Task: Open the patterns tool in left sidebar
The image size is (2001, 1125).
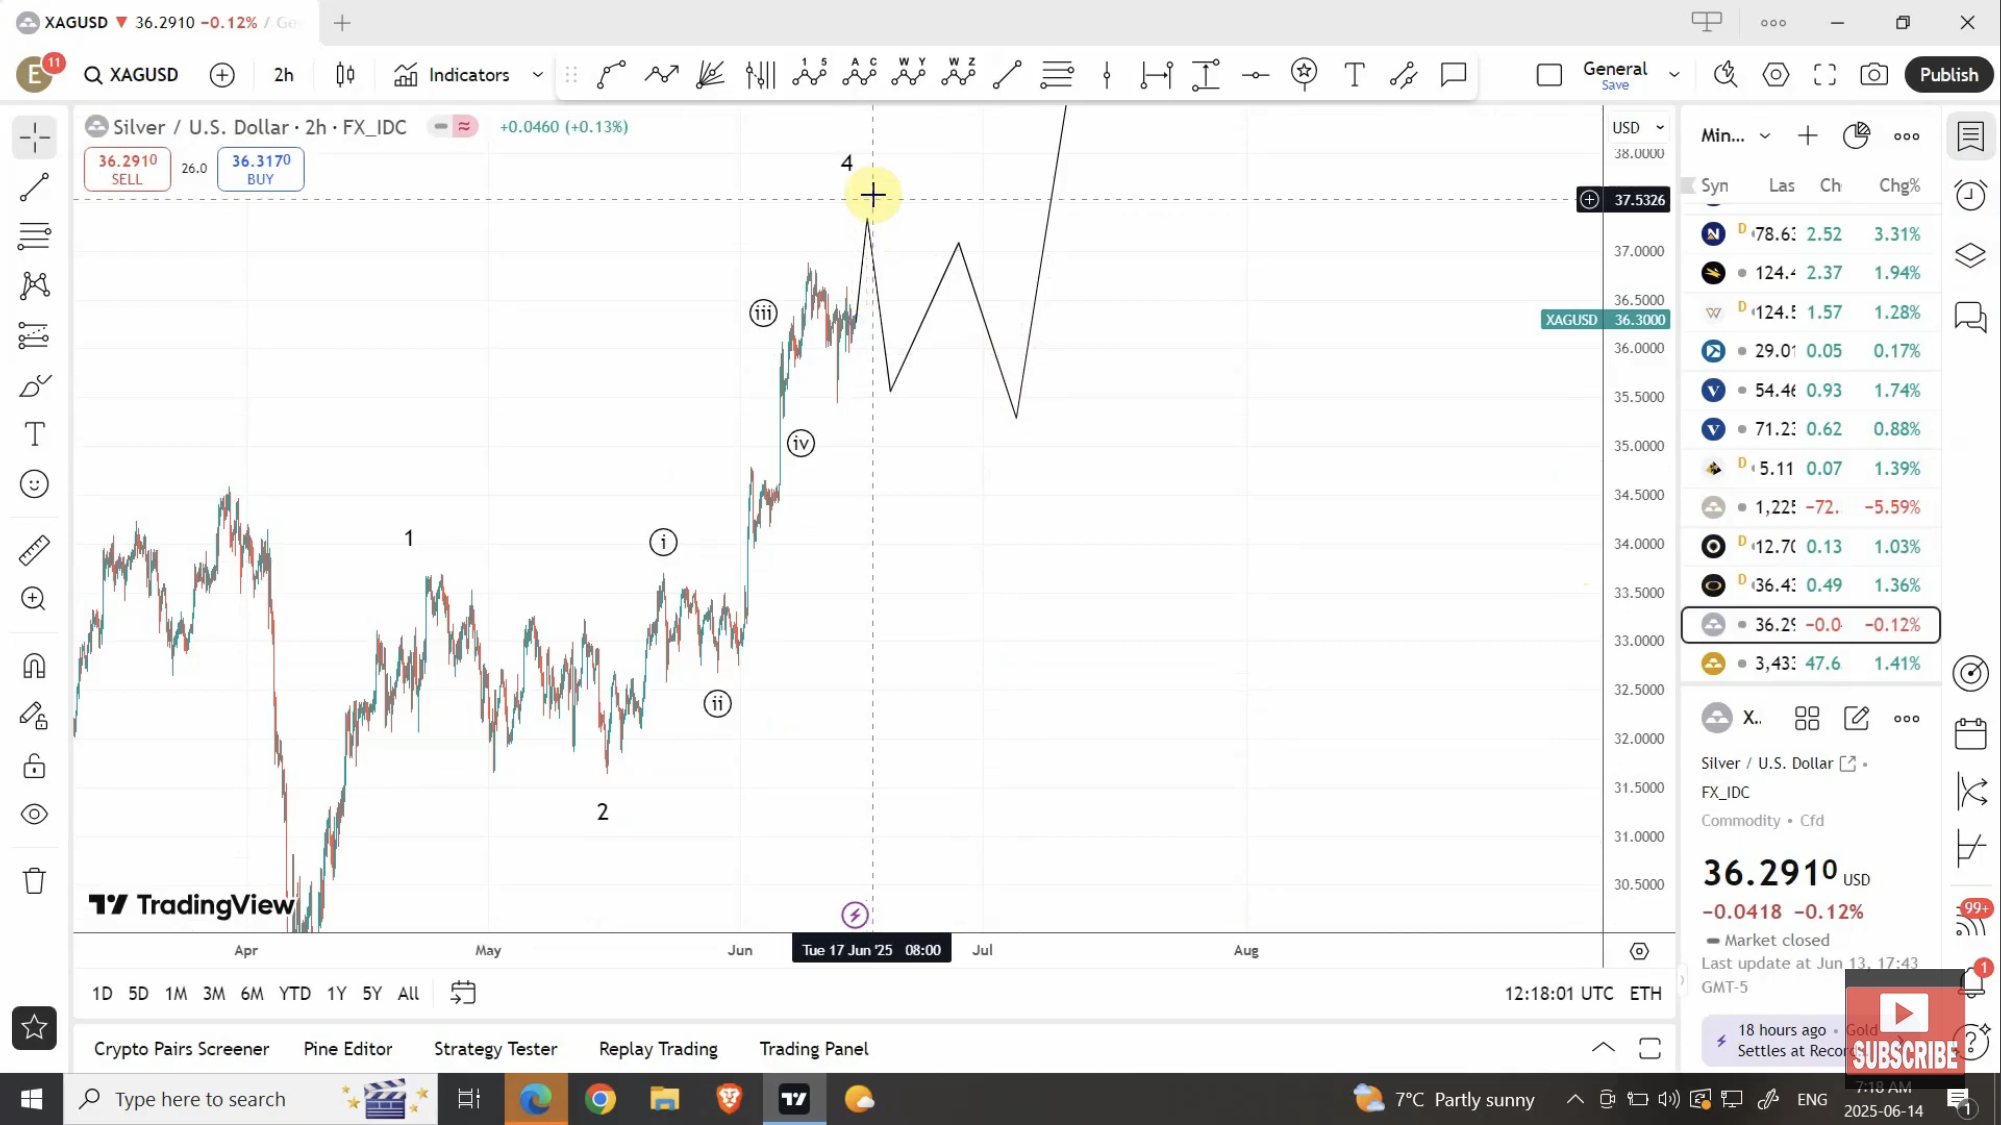Action: 34,286
